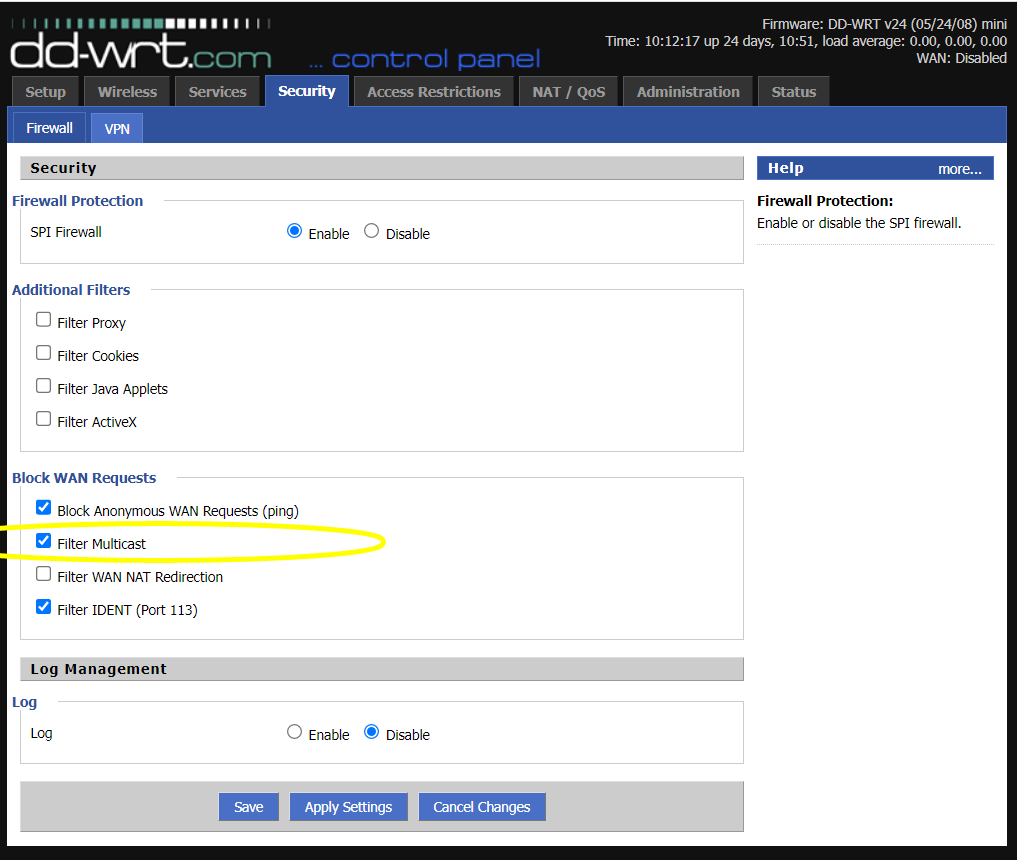Viewport: 1017px width, 860px height.
Task: Check the Filter Proxy checkbox
Action: [44, 320]
